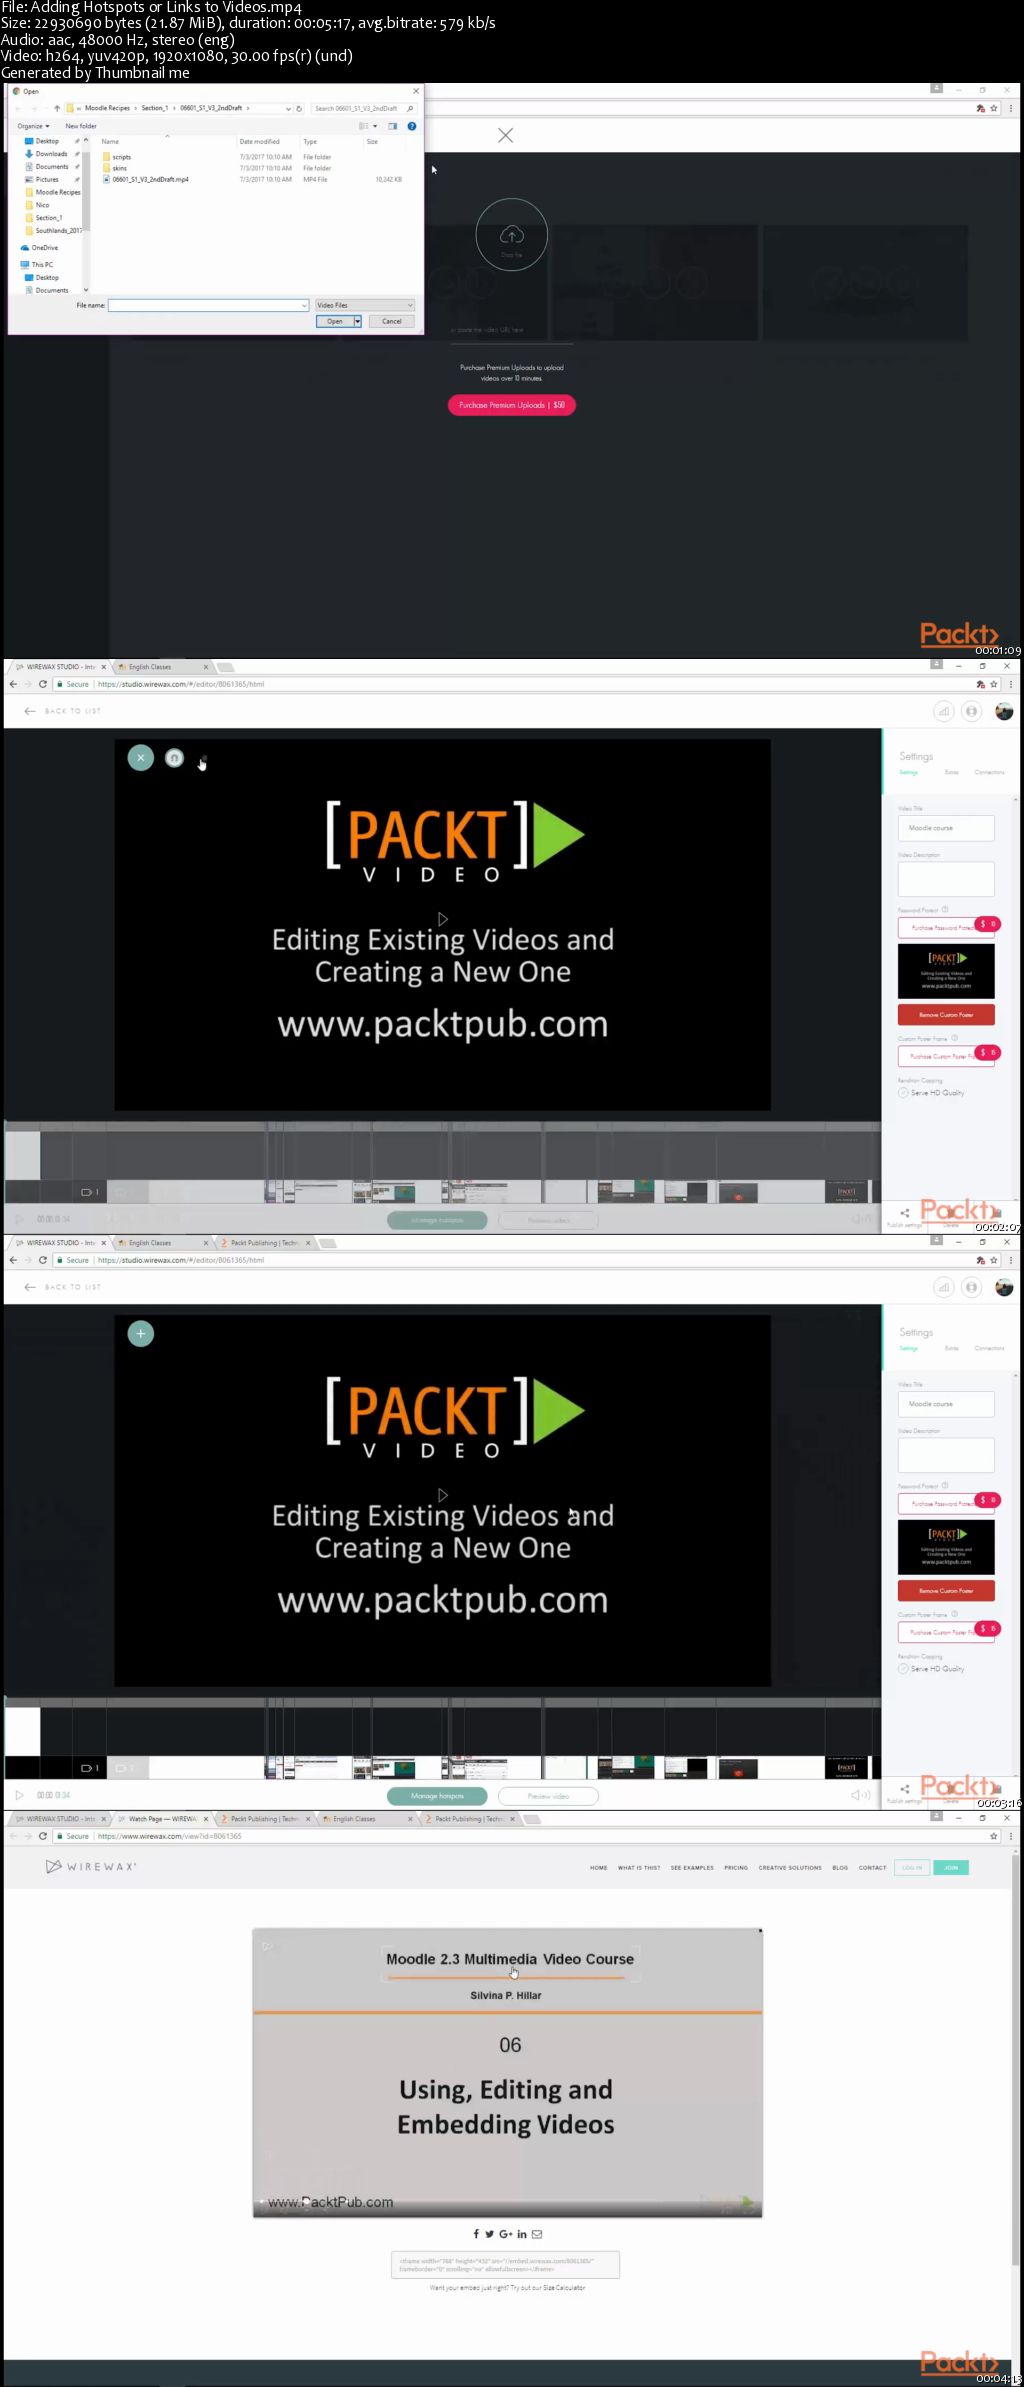Click the bookmark star in the 00:02:07 address bar
Image resolution: width=1024 pixels, height=2387 pixels.
tap(993, 684)
